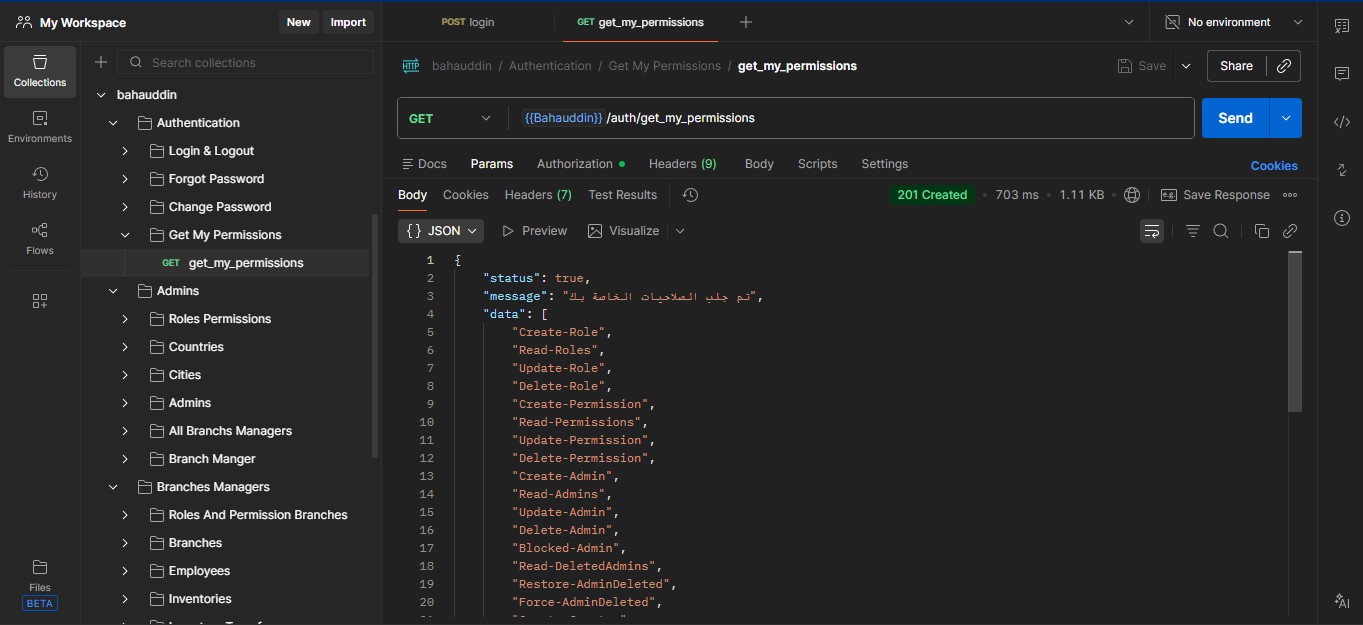Open the comments icon in right sidebar
Image resolution: width=1363 pixels, height=625 pixels.
[x=1342, y=74]
